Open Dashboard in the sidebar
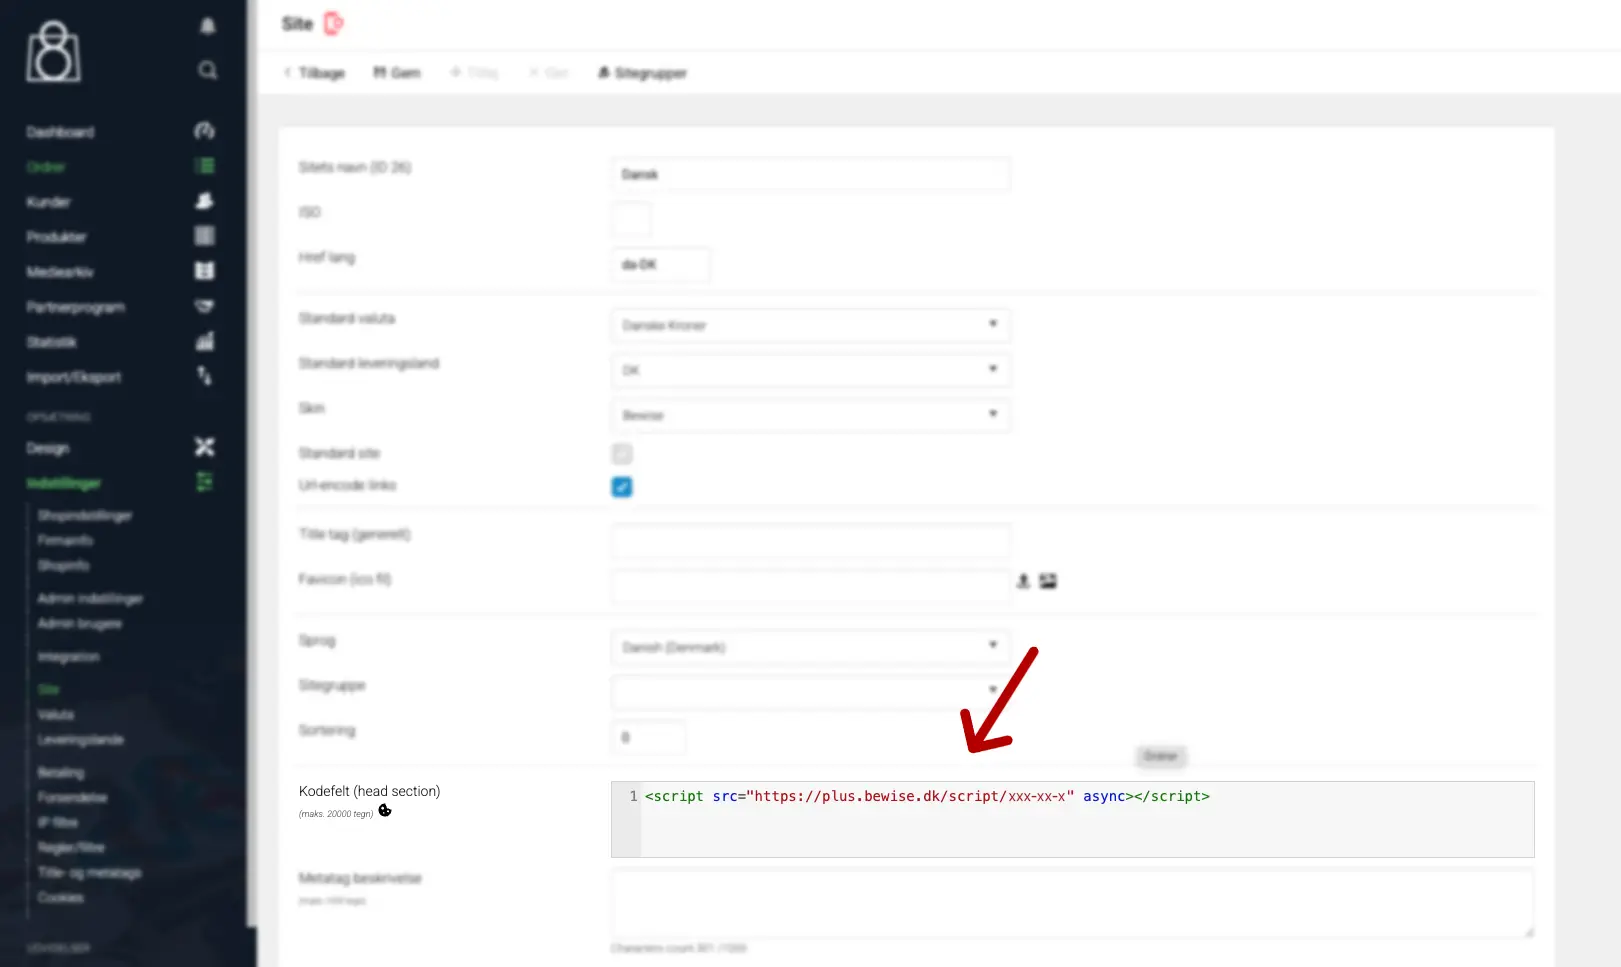This screenshot has width=1621, height=967. click(x=60, y=132)
